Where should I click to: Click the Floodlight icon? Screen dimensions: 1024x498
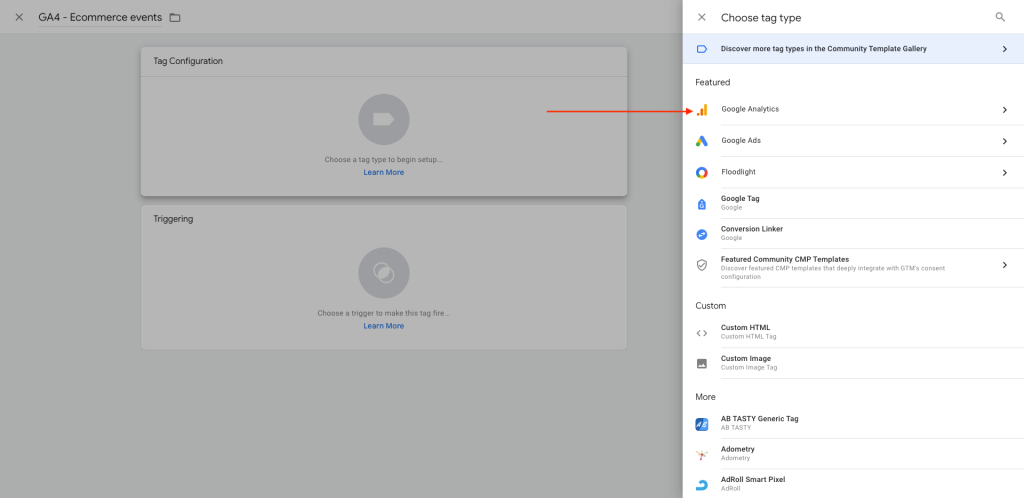[702, 172]
